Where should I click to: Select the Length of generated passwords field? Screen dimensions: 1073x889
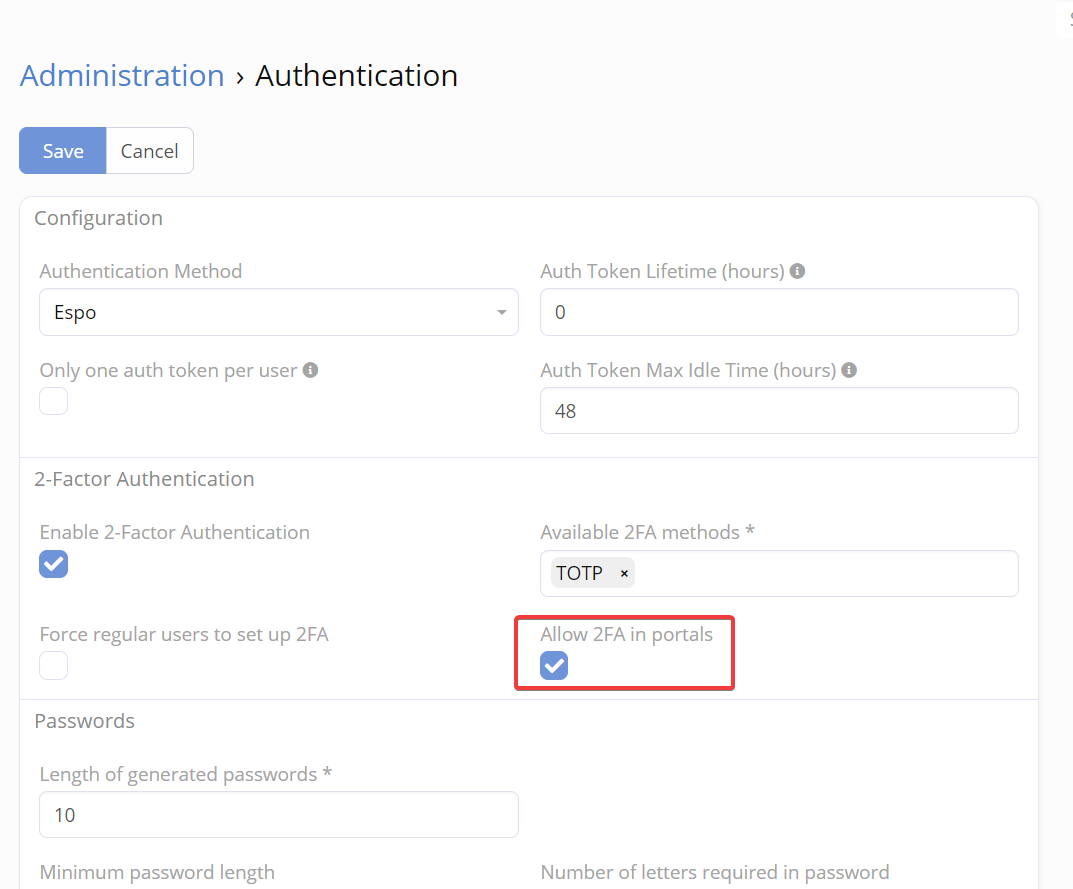[x=279, y=815]
